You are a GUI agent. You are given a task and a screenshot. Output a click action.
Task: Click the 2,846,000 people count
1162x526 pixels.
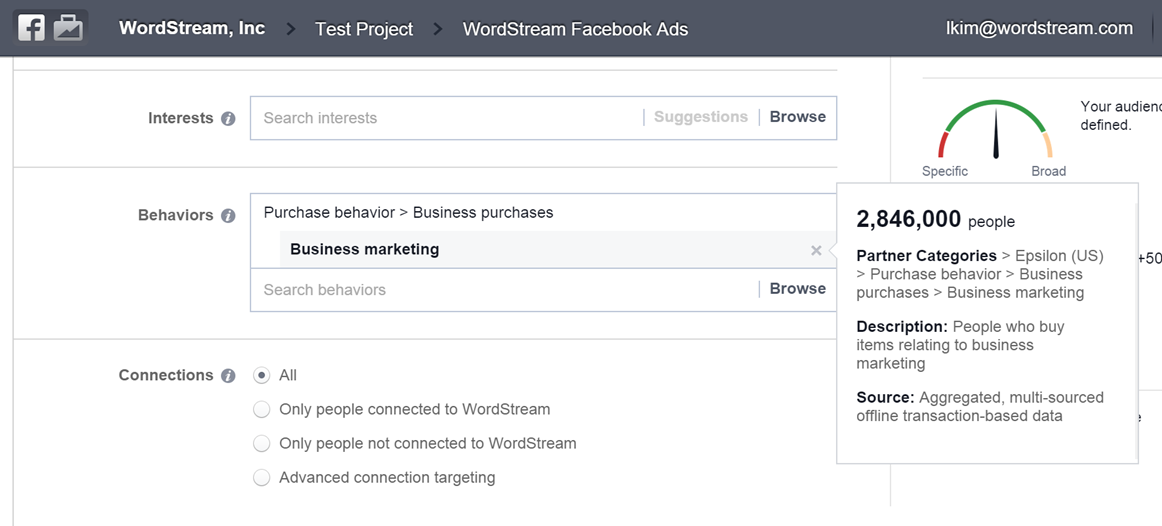pos(935,219)
